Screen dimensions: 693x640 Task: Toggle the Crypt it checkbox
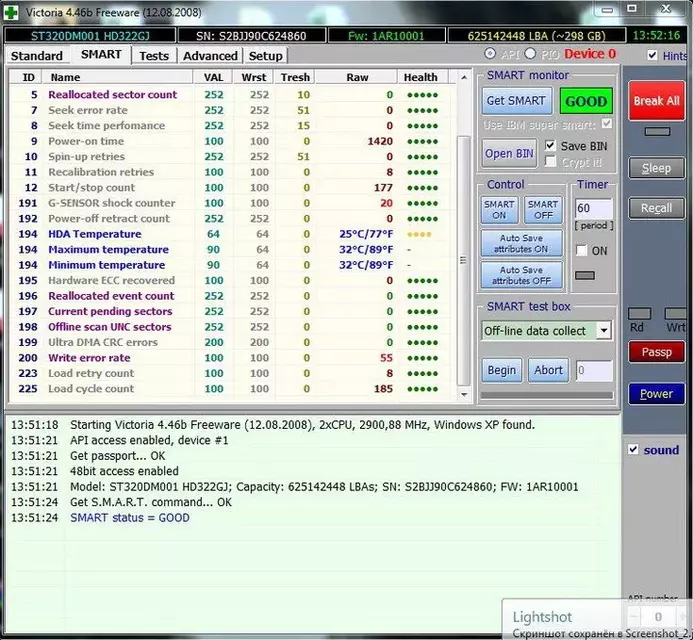point(550,161)
